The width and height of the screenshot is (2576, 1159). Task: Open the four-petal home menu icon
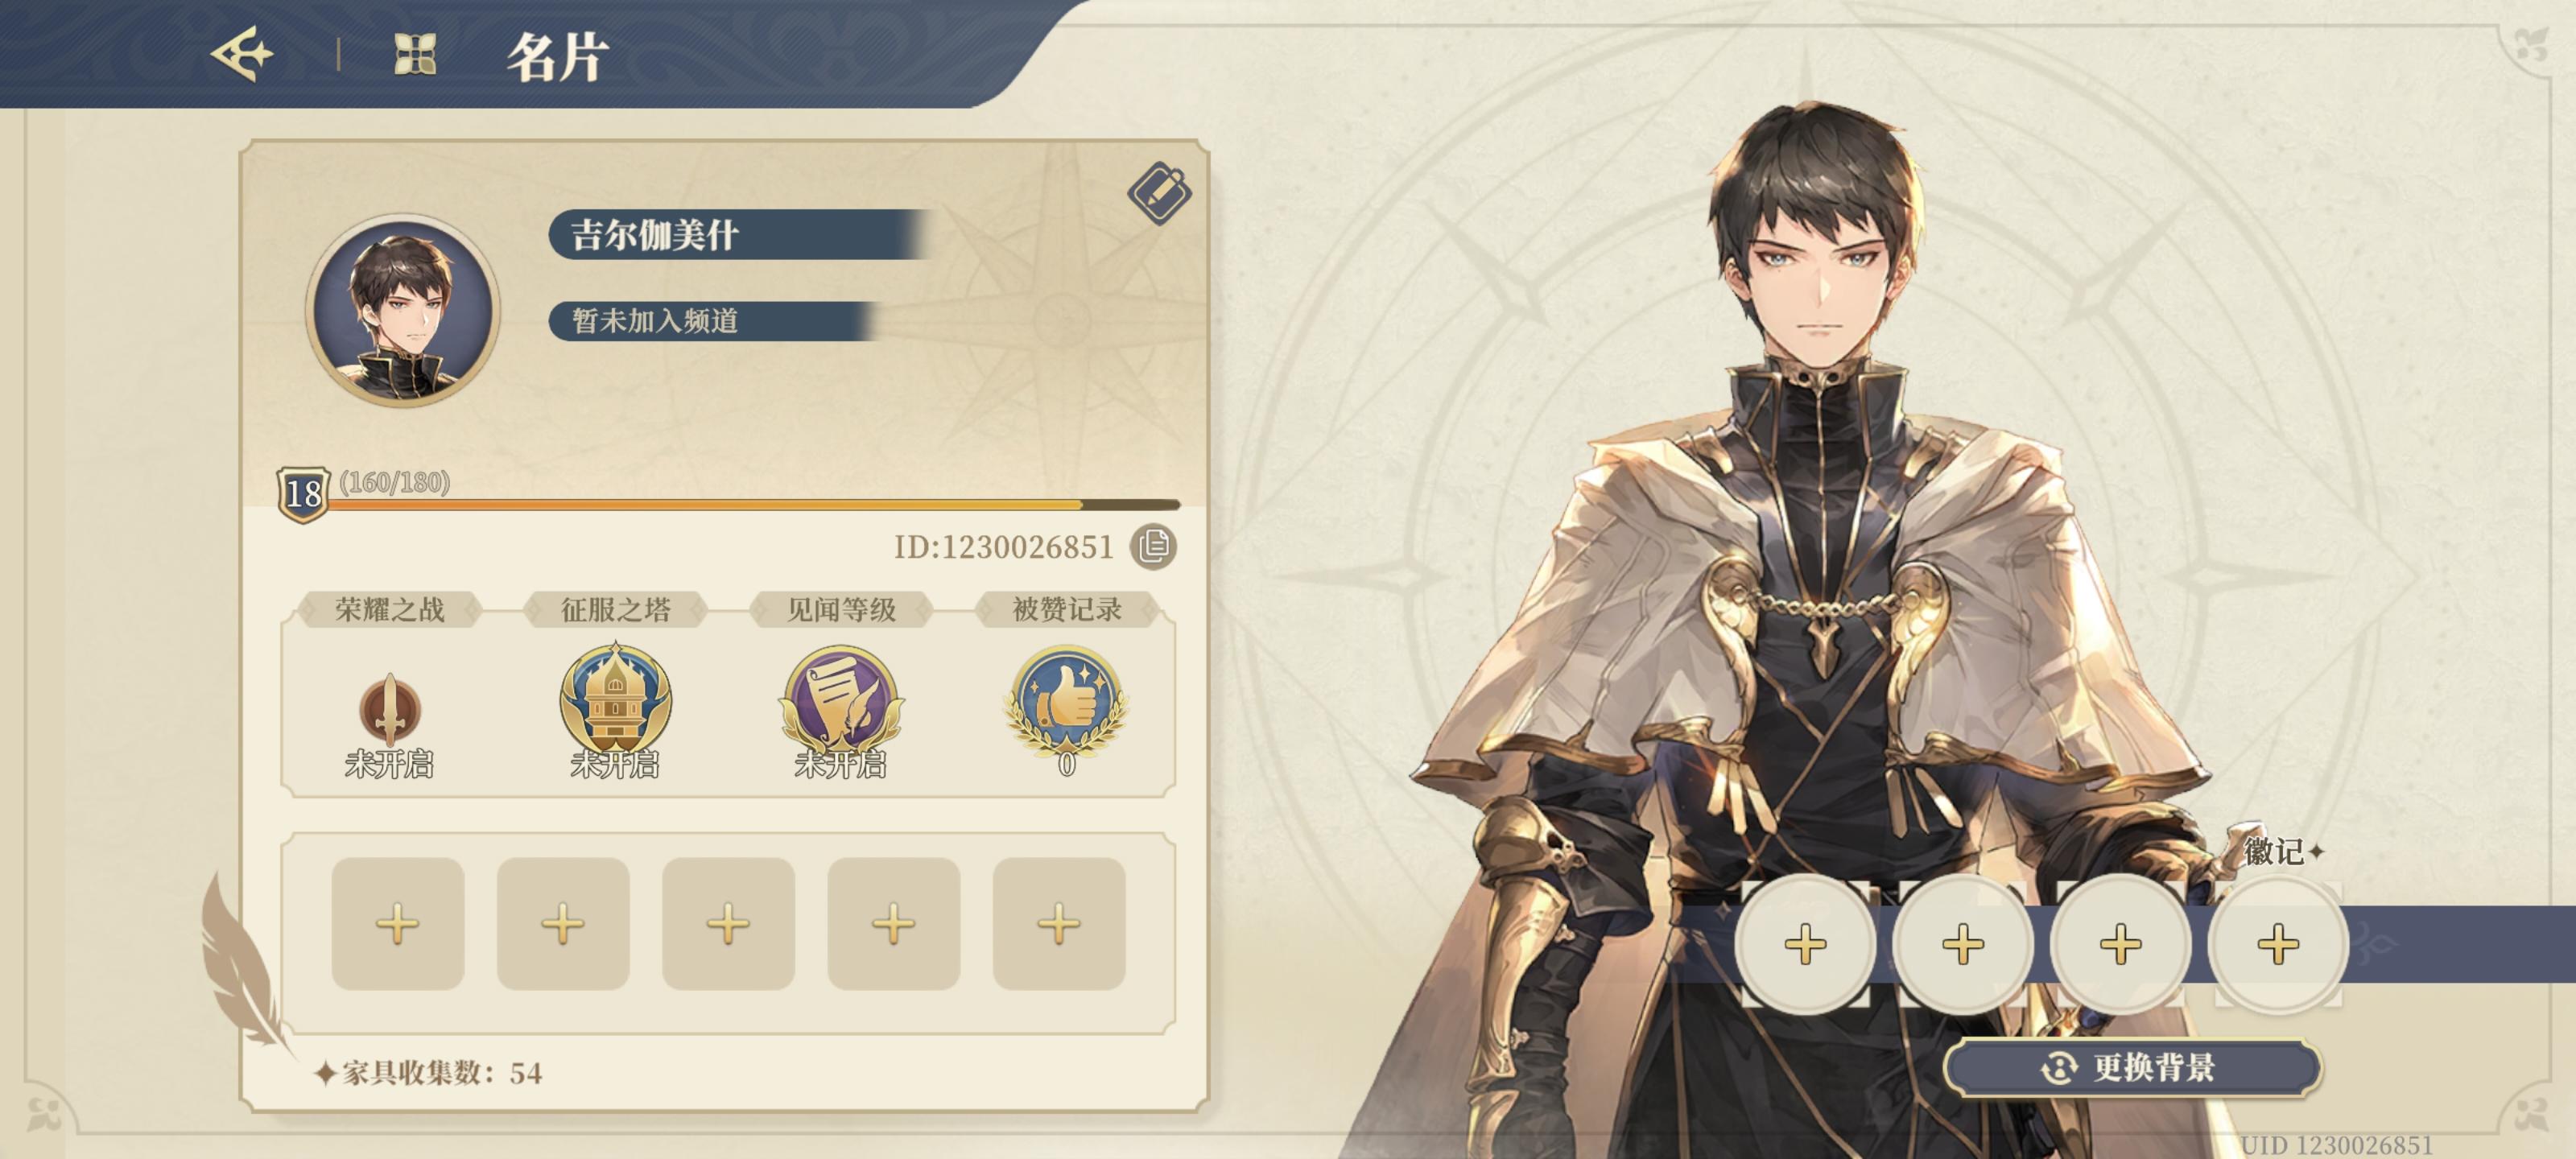(x=415, y=54)
